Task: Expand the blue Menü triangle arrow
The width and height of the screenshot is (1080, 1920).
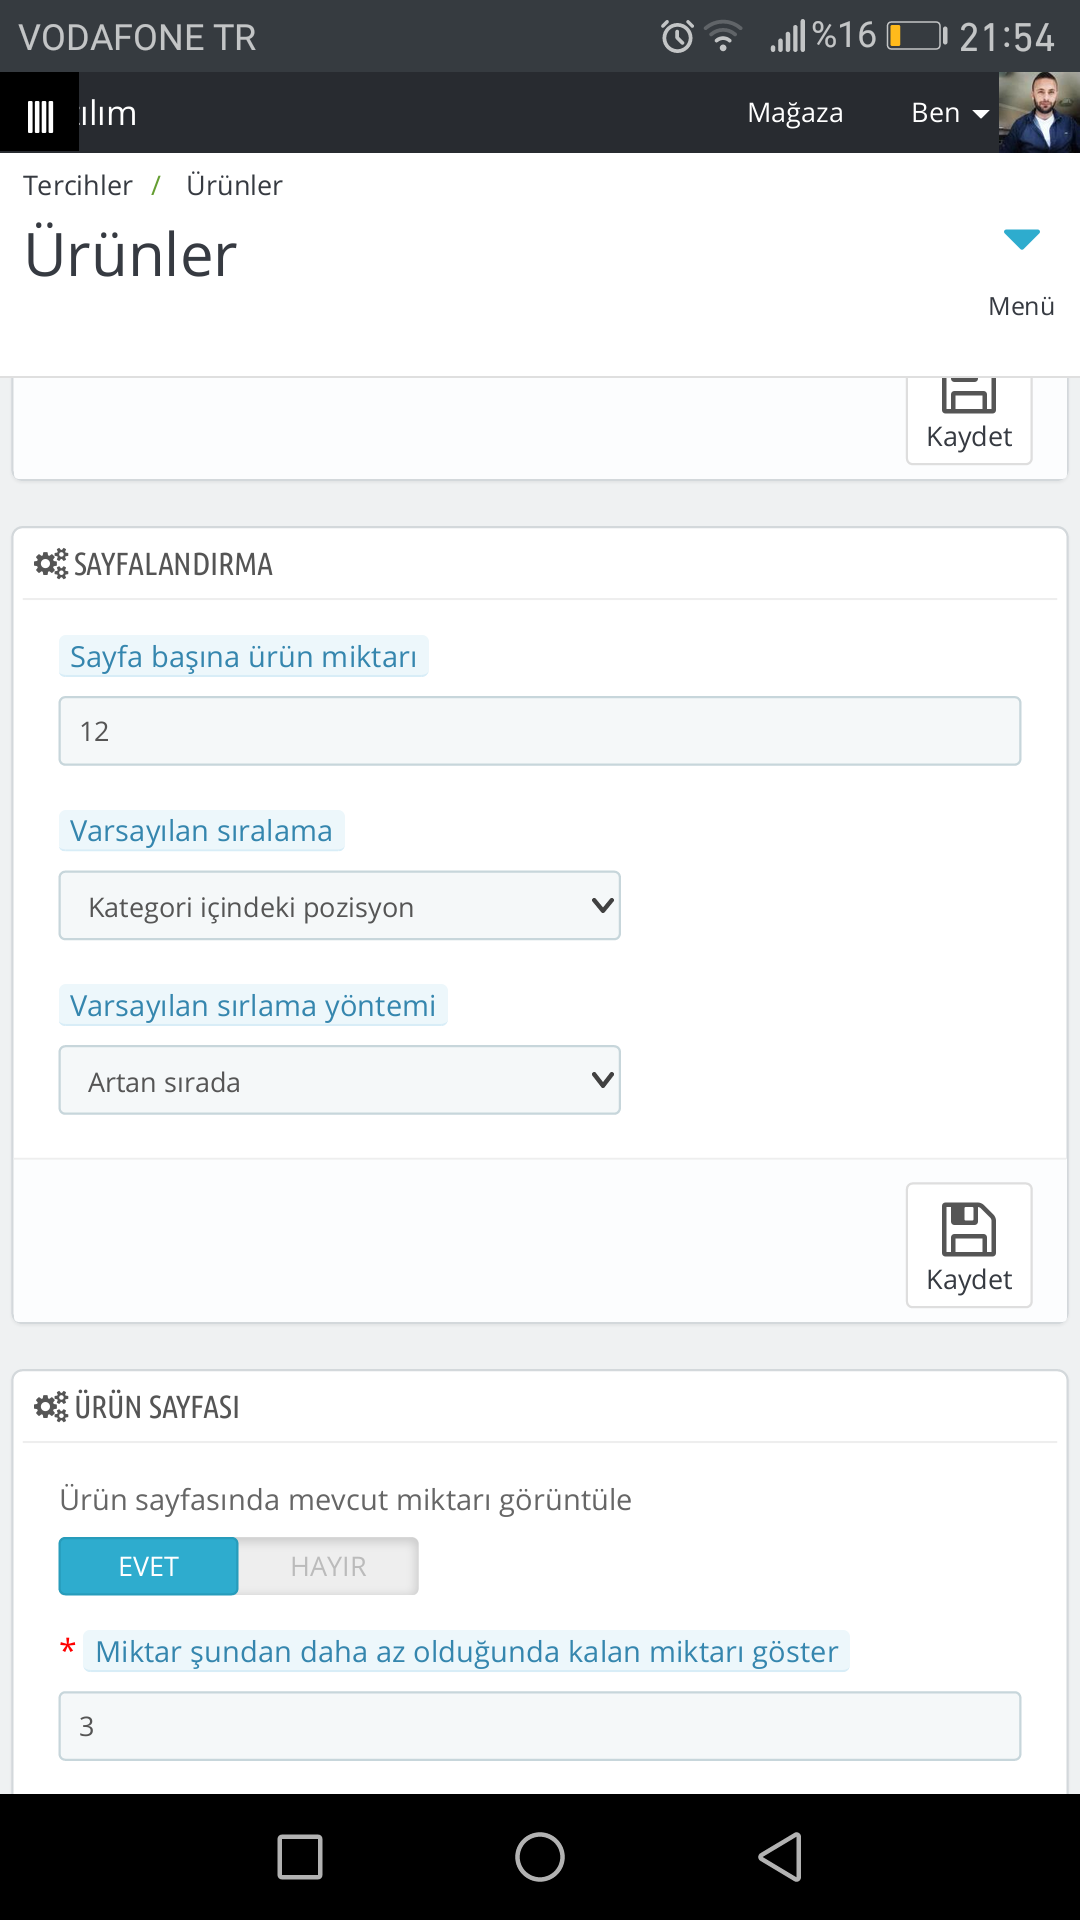Action: click(1022, 239)
